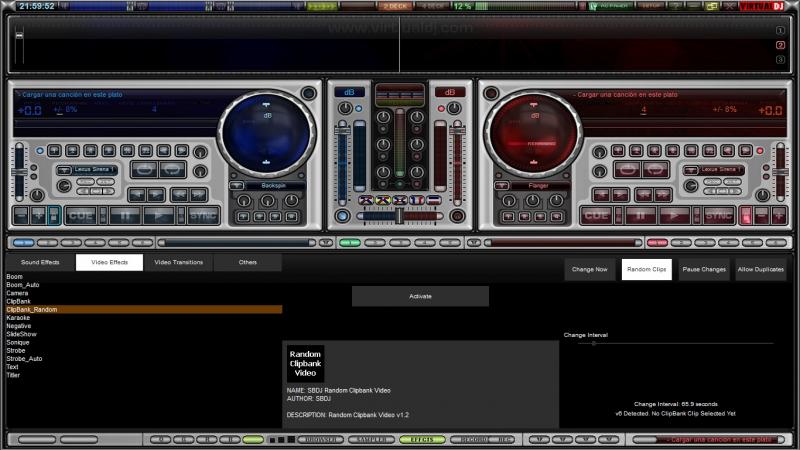Click the right deck CUE button

click(596, 215)
